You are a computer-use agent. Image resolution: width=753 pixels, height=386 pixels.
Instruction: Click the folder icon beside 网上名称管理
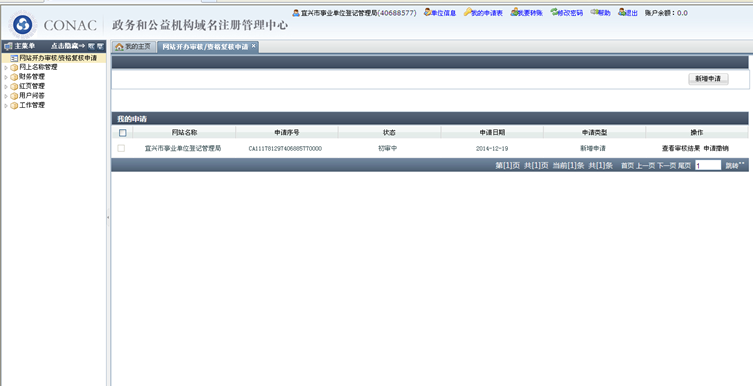(x=14, y=68)
